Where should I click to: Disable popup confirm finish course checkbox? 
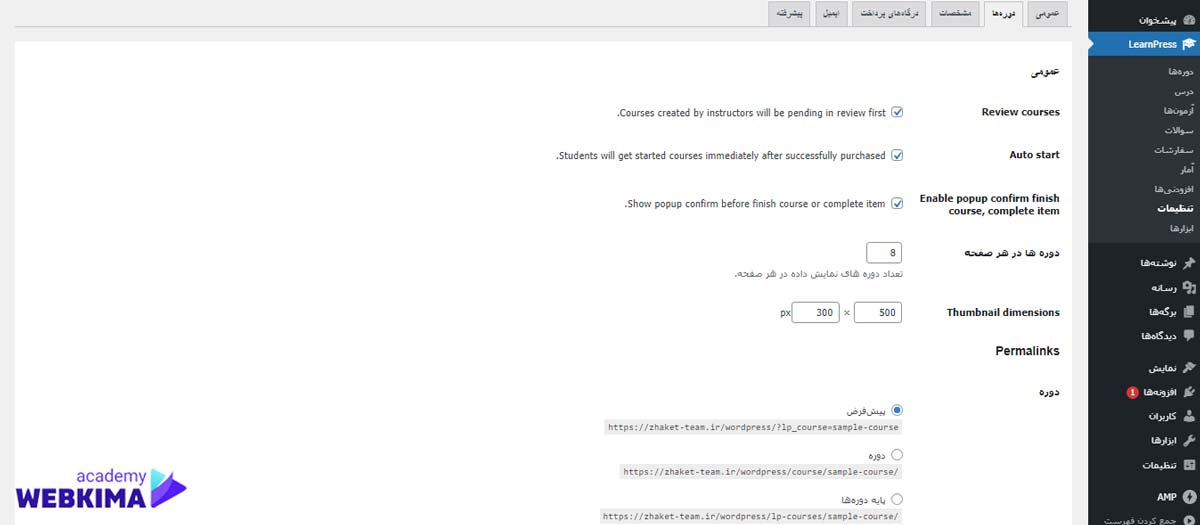pyautogui.click(x=897, y=203)
